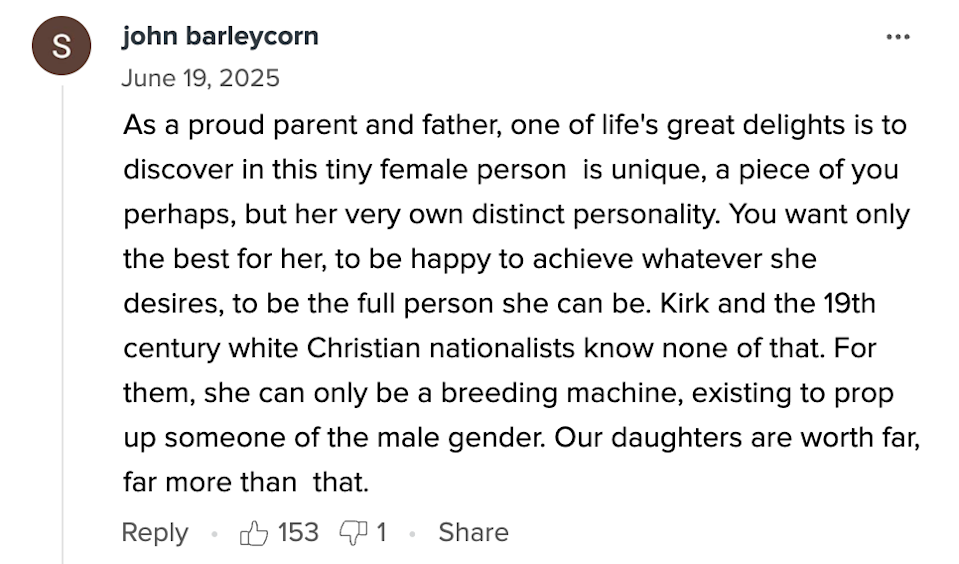
Task: Collapse thread using vertical line below avatar
Action: (62, 324)
